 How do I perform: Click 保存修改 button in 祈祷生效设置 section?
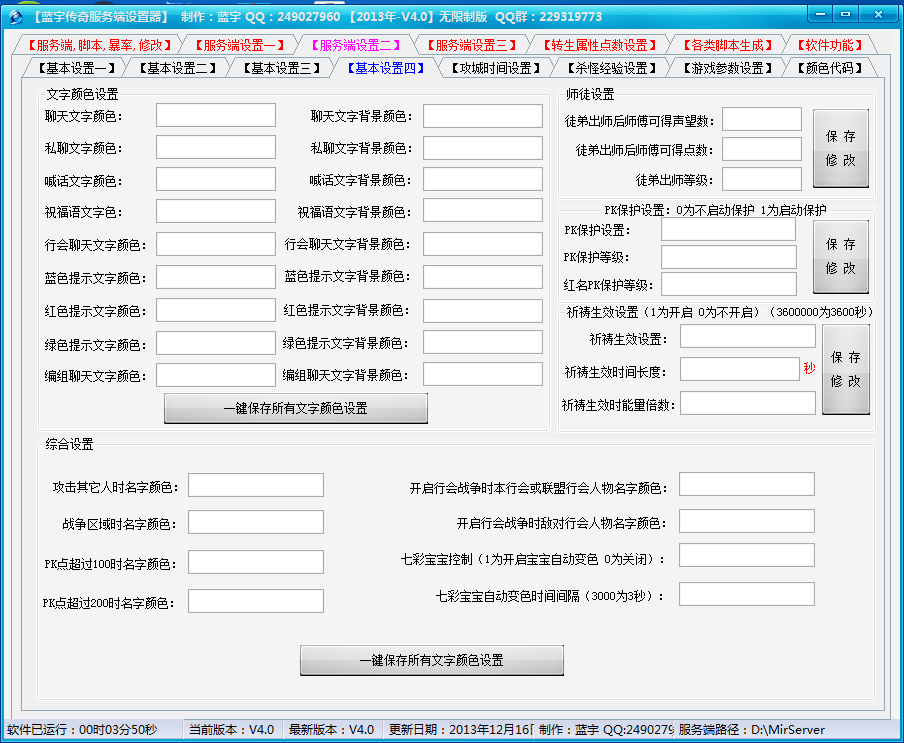pos(845,369)
